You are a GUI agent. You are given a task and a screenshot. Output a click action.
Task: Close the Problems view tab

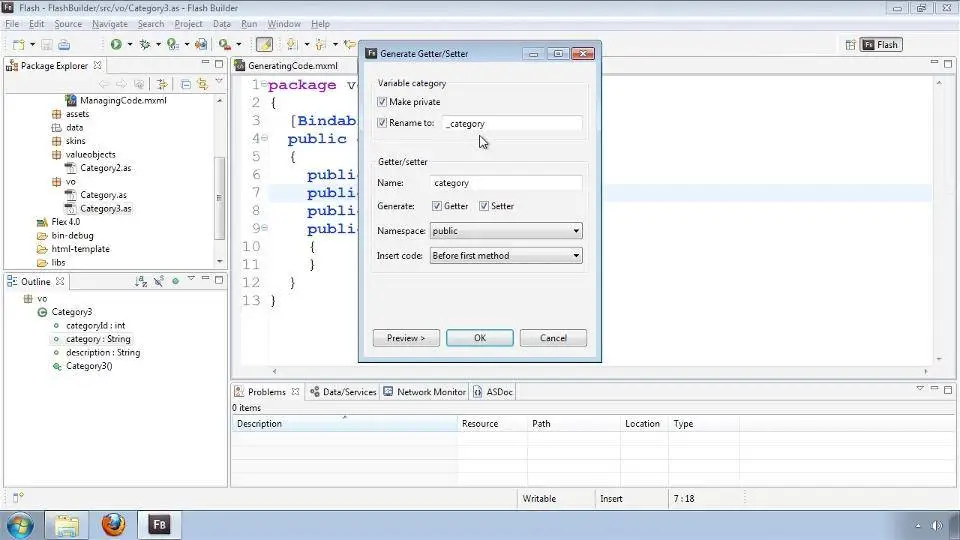pos(296,391)
